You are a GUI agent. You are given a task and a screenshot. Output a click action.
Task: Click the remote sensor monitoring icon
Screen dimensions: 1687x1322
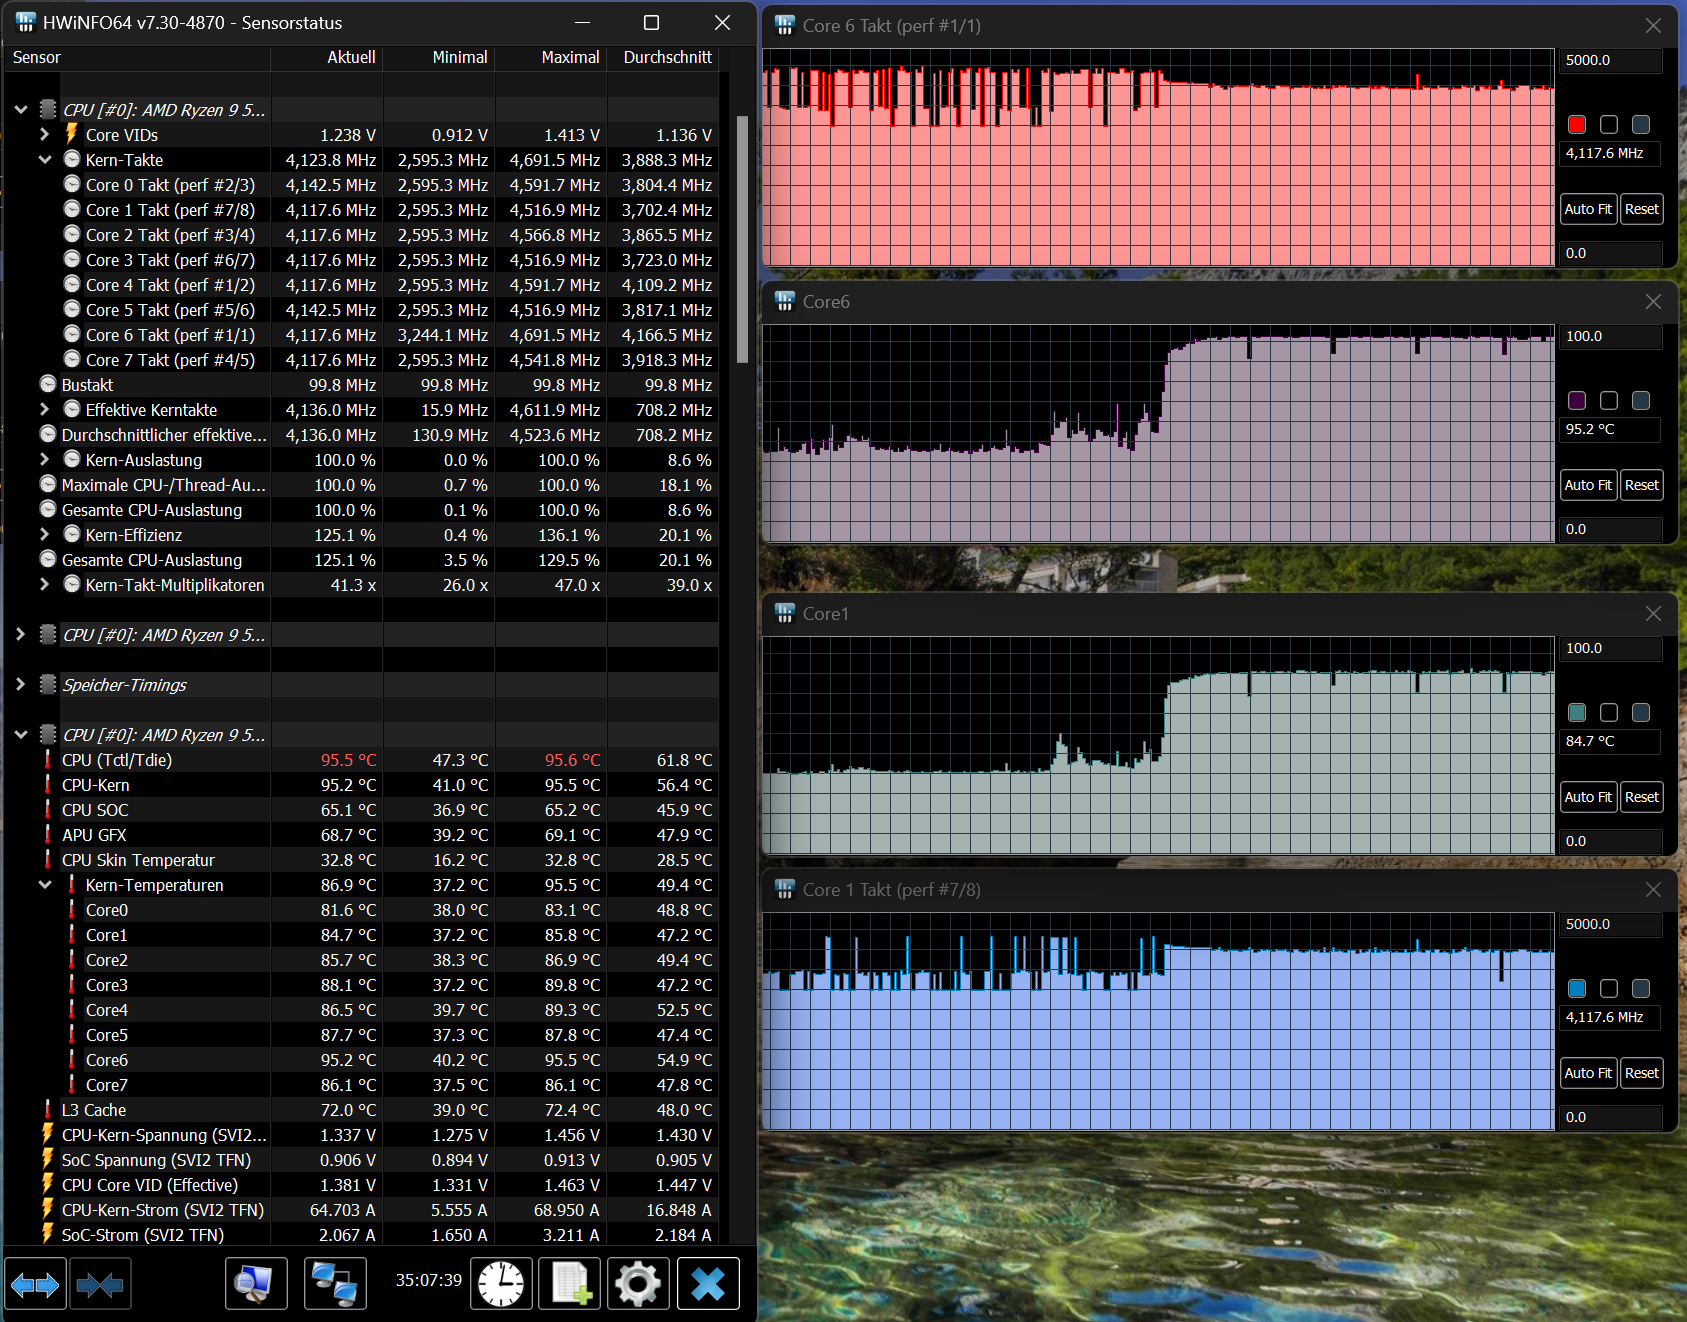(335, 1283)
